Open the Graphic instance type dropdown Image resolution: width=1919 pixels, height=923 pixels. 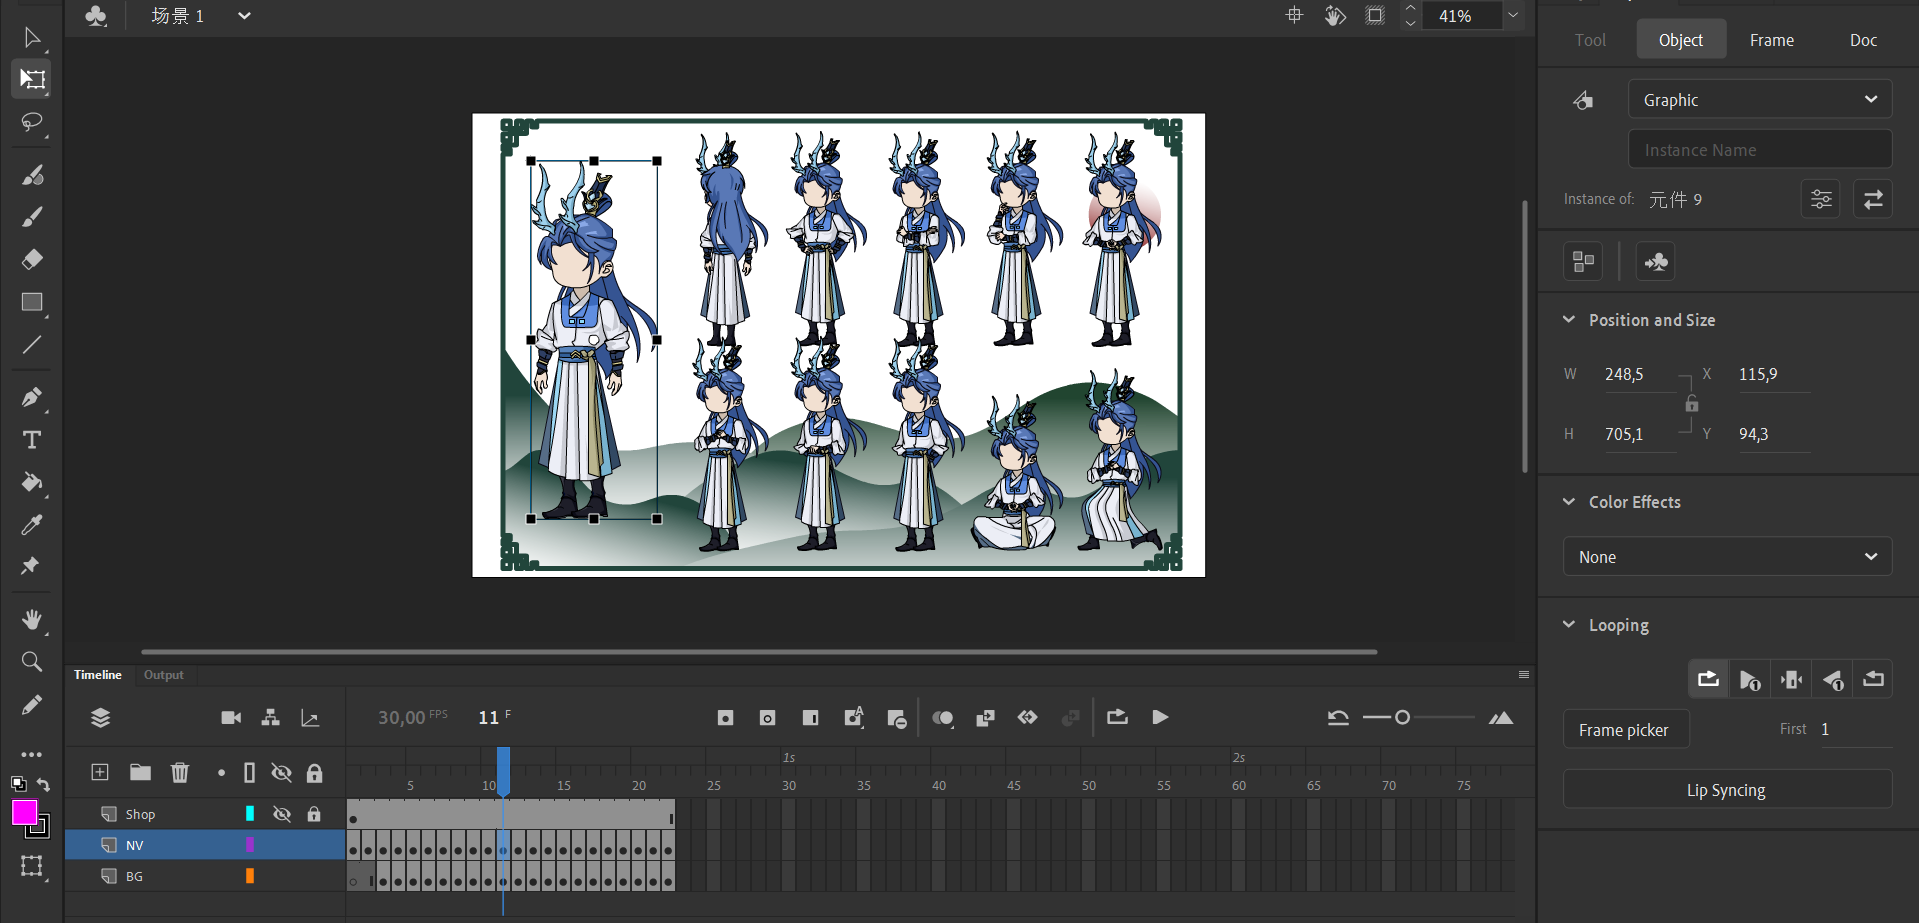1759,100
